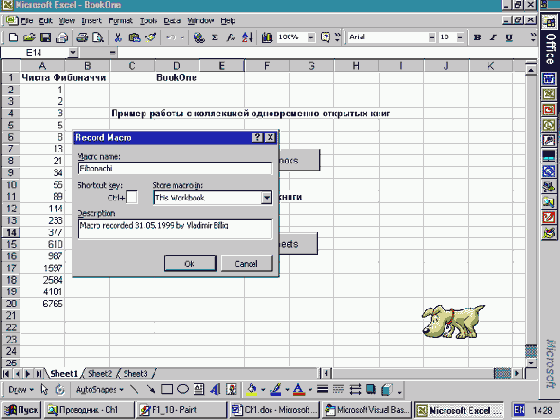Open Print Preview from the toolbar

click(x=98, y=37)
